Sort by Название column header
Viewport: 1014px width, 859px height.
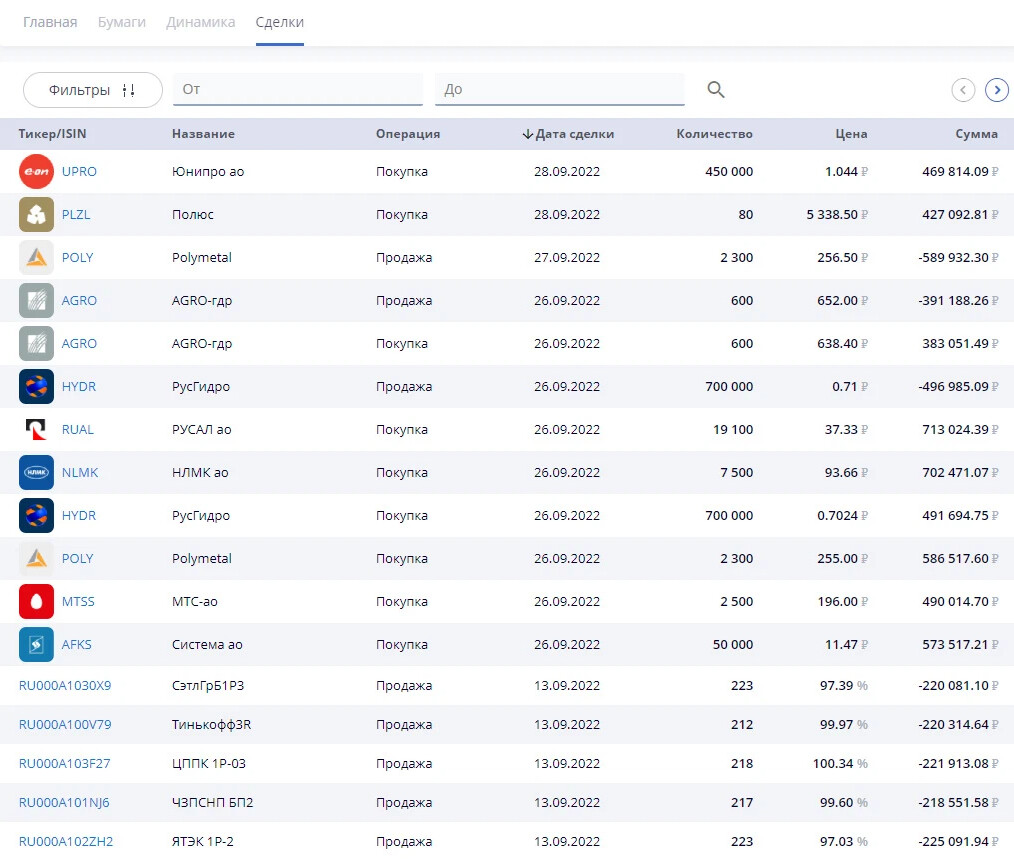(203, 134)
